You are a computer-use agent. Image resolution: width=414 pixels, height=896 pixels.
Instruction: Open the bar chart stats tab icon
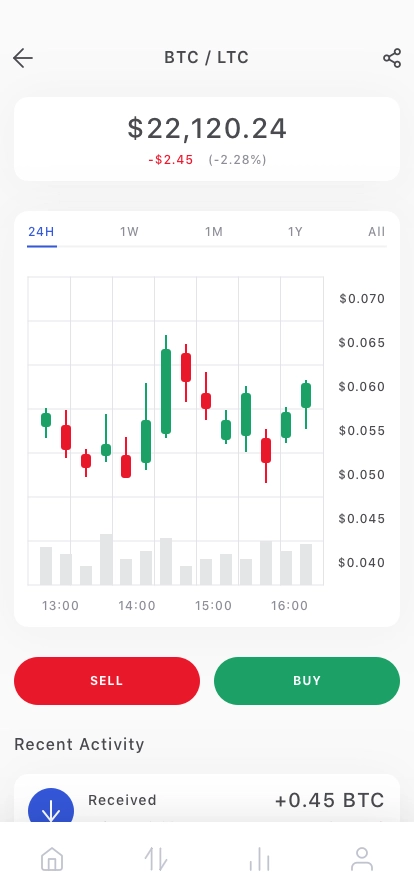tap(259, 859)
